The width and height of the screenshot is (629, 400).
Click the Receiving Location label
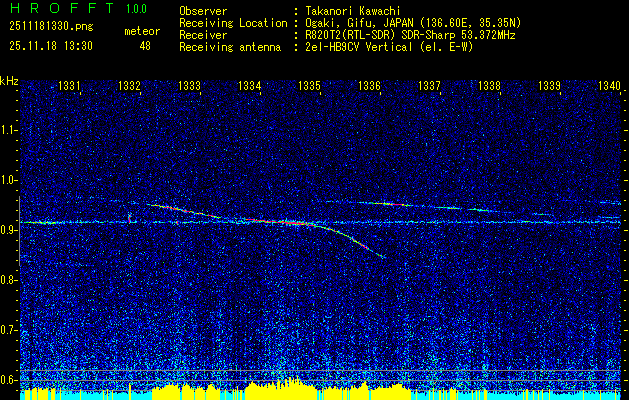tap(233, 23)
